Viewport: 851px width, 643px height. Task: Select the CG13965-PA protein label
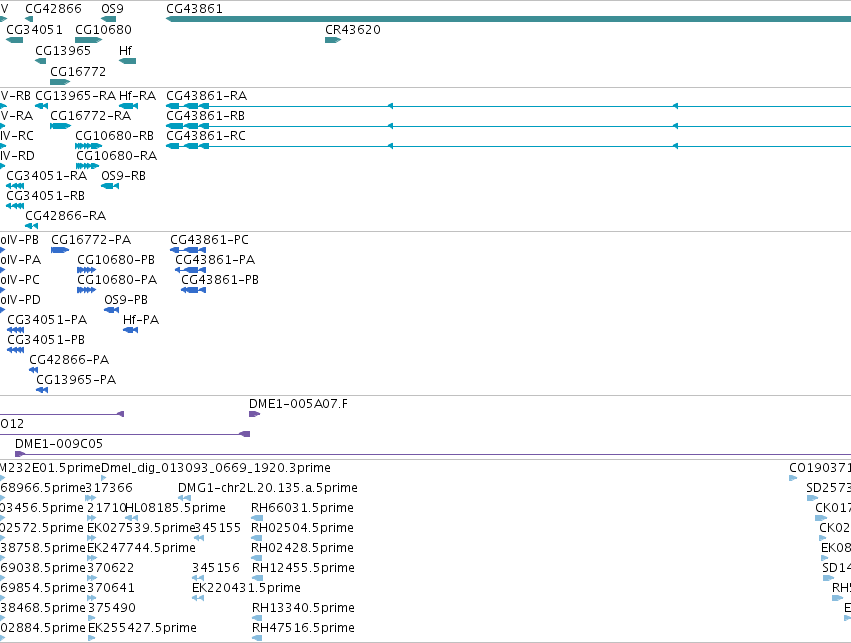[76, 380]
